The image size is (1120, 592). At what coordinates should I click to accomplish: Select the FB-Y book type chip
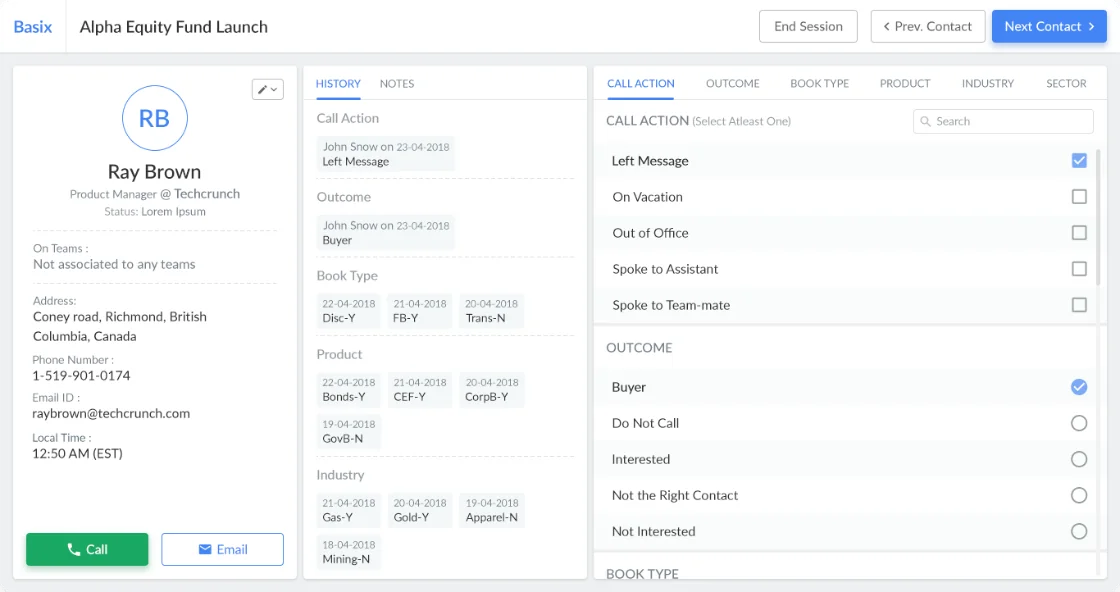(419, 311)
